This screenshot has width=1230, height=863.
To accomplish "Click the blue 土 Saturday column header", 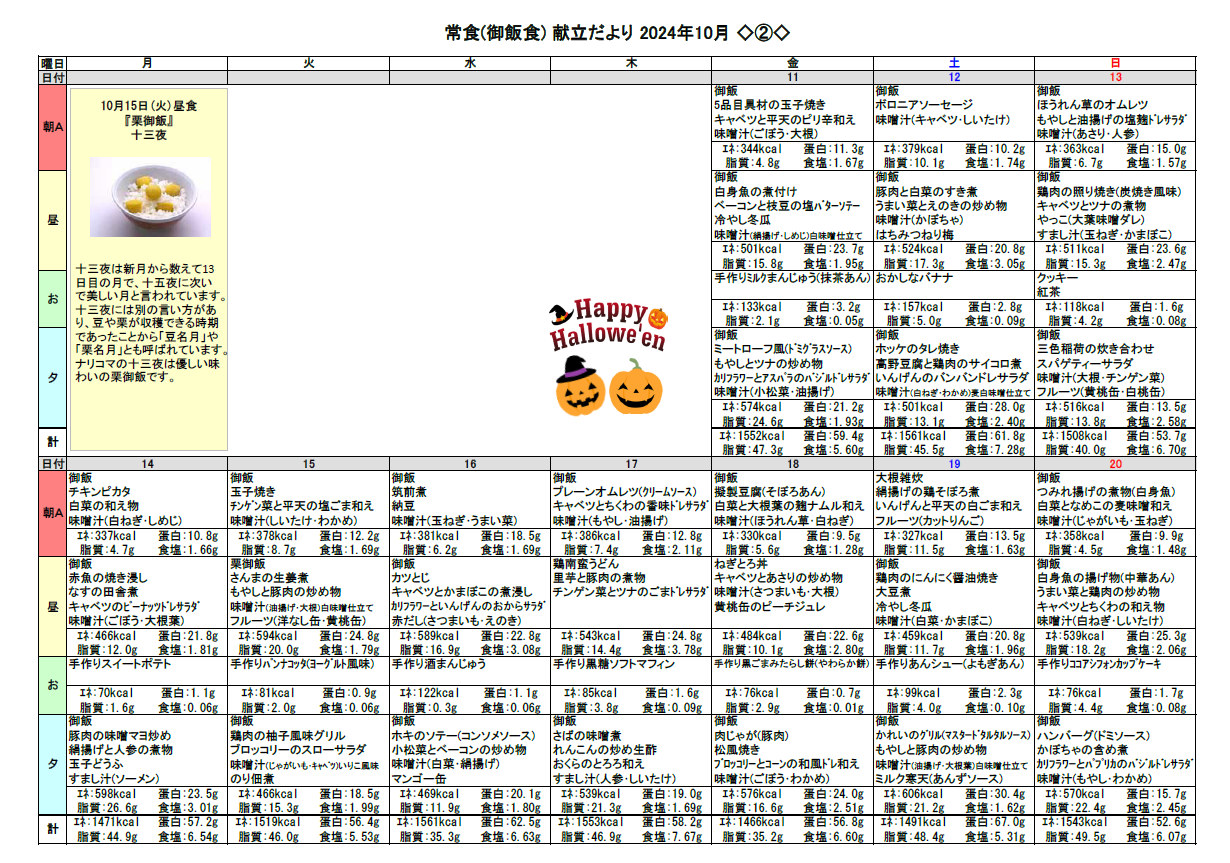I will pos(954,63).
